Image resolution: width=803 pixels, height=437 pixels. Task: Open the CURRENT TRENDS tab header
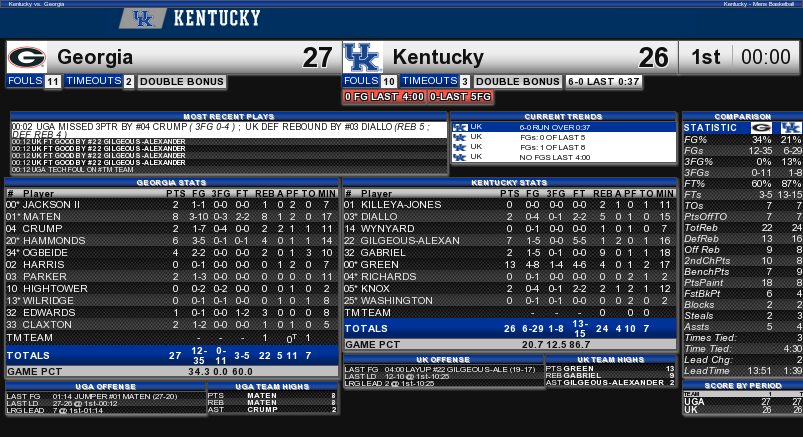point(563,116)
